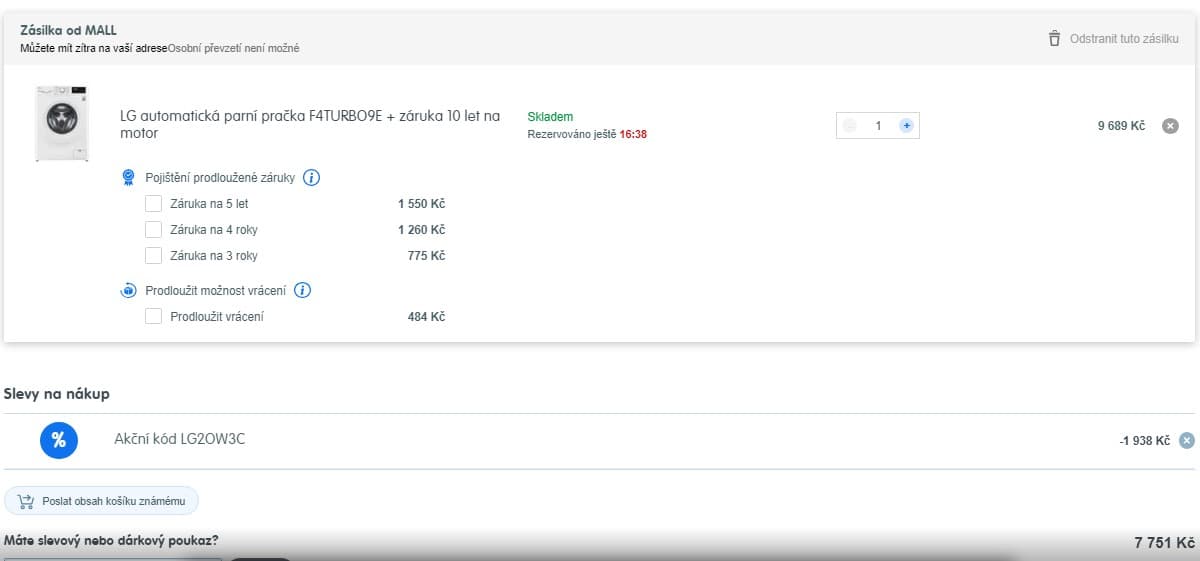Click the 1 550 Kč warranty price
This screenshot has width=1200, height=561.
tap(421, 204)
